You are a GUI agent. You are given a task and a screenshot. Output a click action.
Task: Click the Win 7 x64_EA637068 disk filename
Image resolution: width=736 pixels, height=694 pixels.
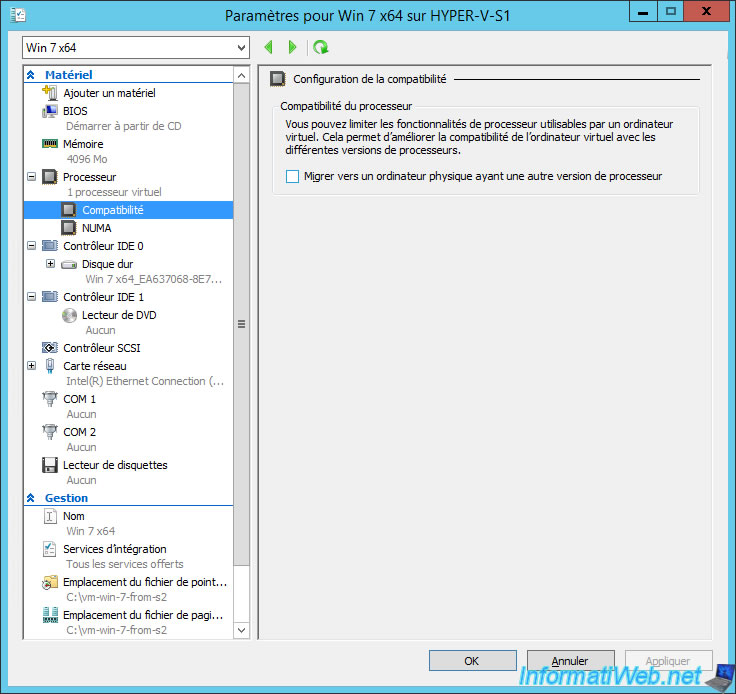click(x=153, y=279)
